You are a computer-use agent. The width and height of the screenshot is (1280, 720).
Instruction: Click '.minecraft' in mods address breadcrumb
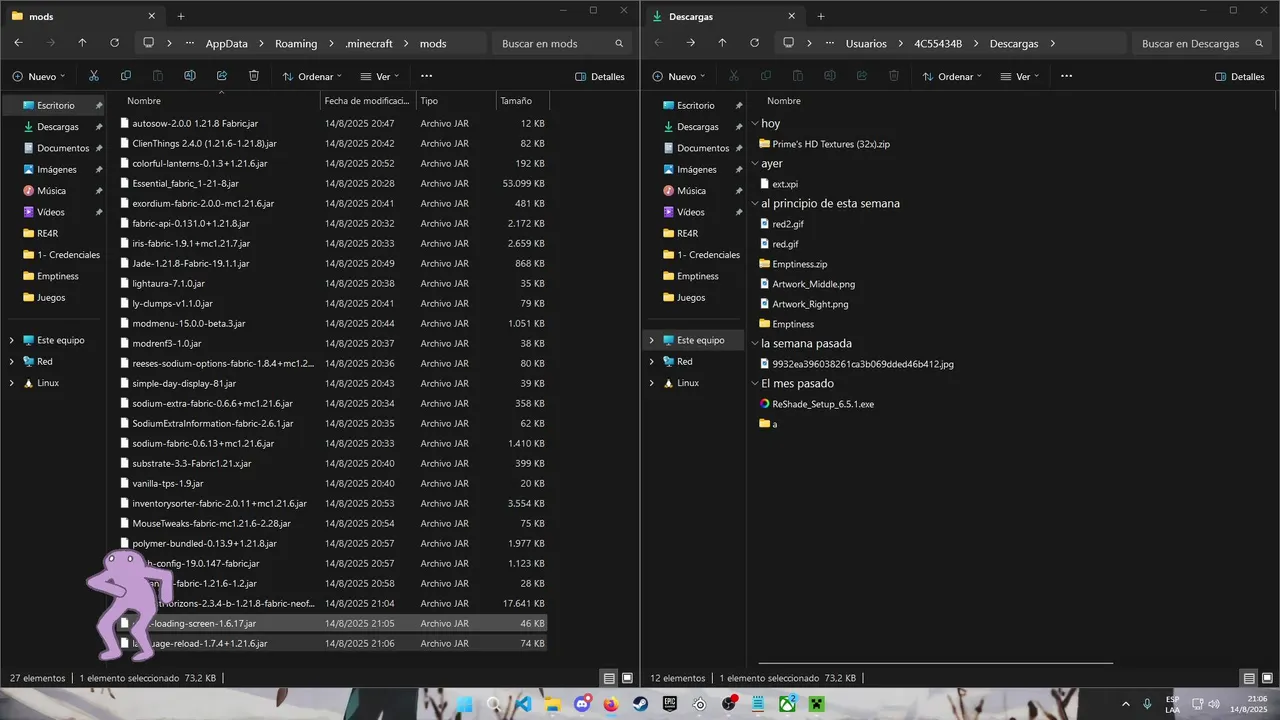tap(369, 43)
